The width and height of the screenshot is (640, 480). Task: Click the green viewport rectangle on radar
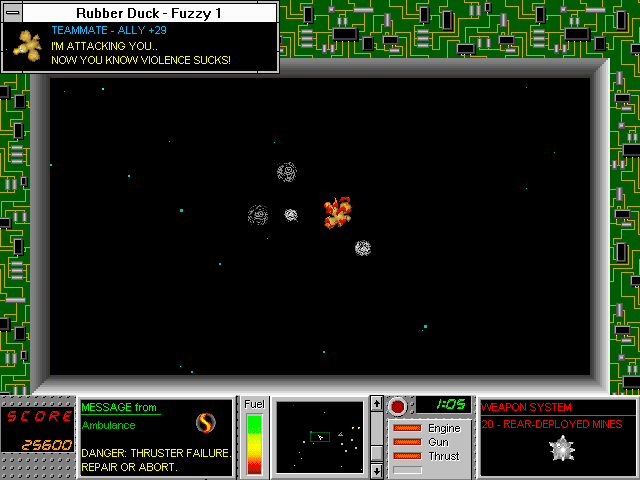tap(320, 437)
